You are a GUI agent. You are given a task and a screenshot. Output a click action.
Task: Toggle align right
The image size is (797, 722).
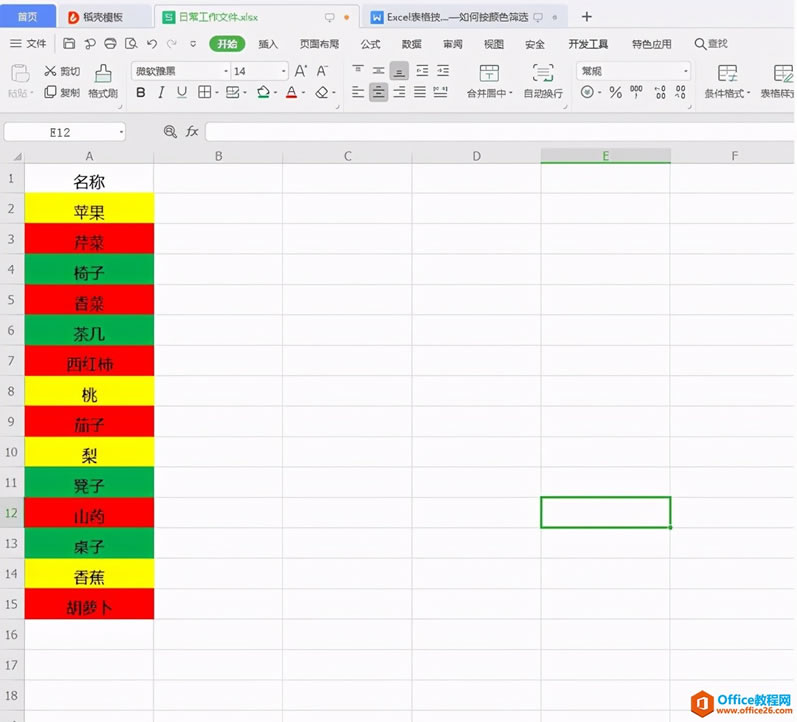click(399, 92)
